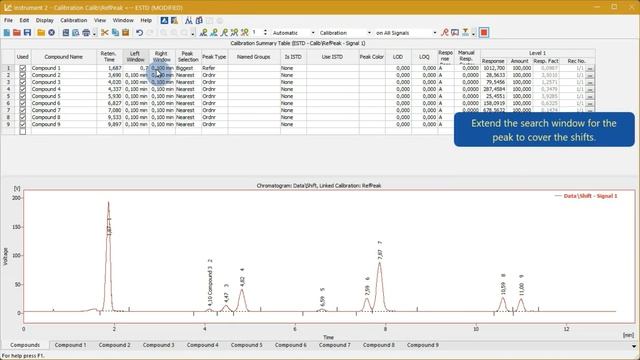640x360 pixels.
Task: Click the calibration level number stepper arrows
Action: coord(265,33)
